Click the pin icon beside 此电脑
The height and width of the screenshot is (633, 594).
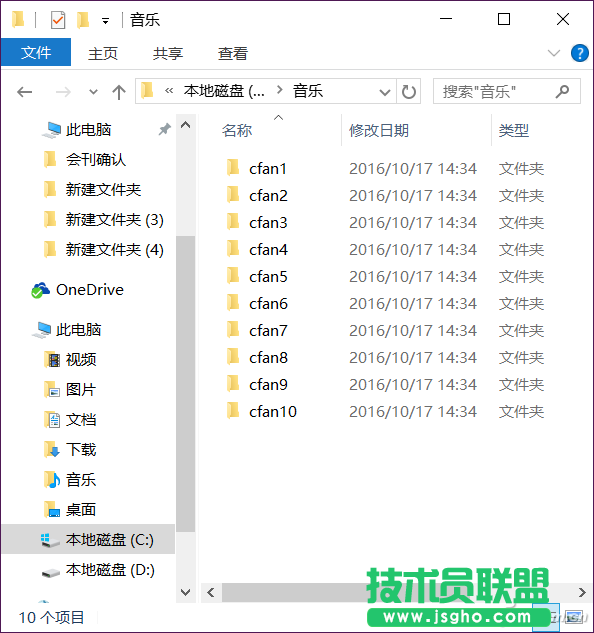[x=164, y=130]
